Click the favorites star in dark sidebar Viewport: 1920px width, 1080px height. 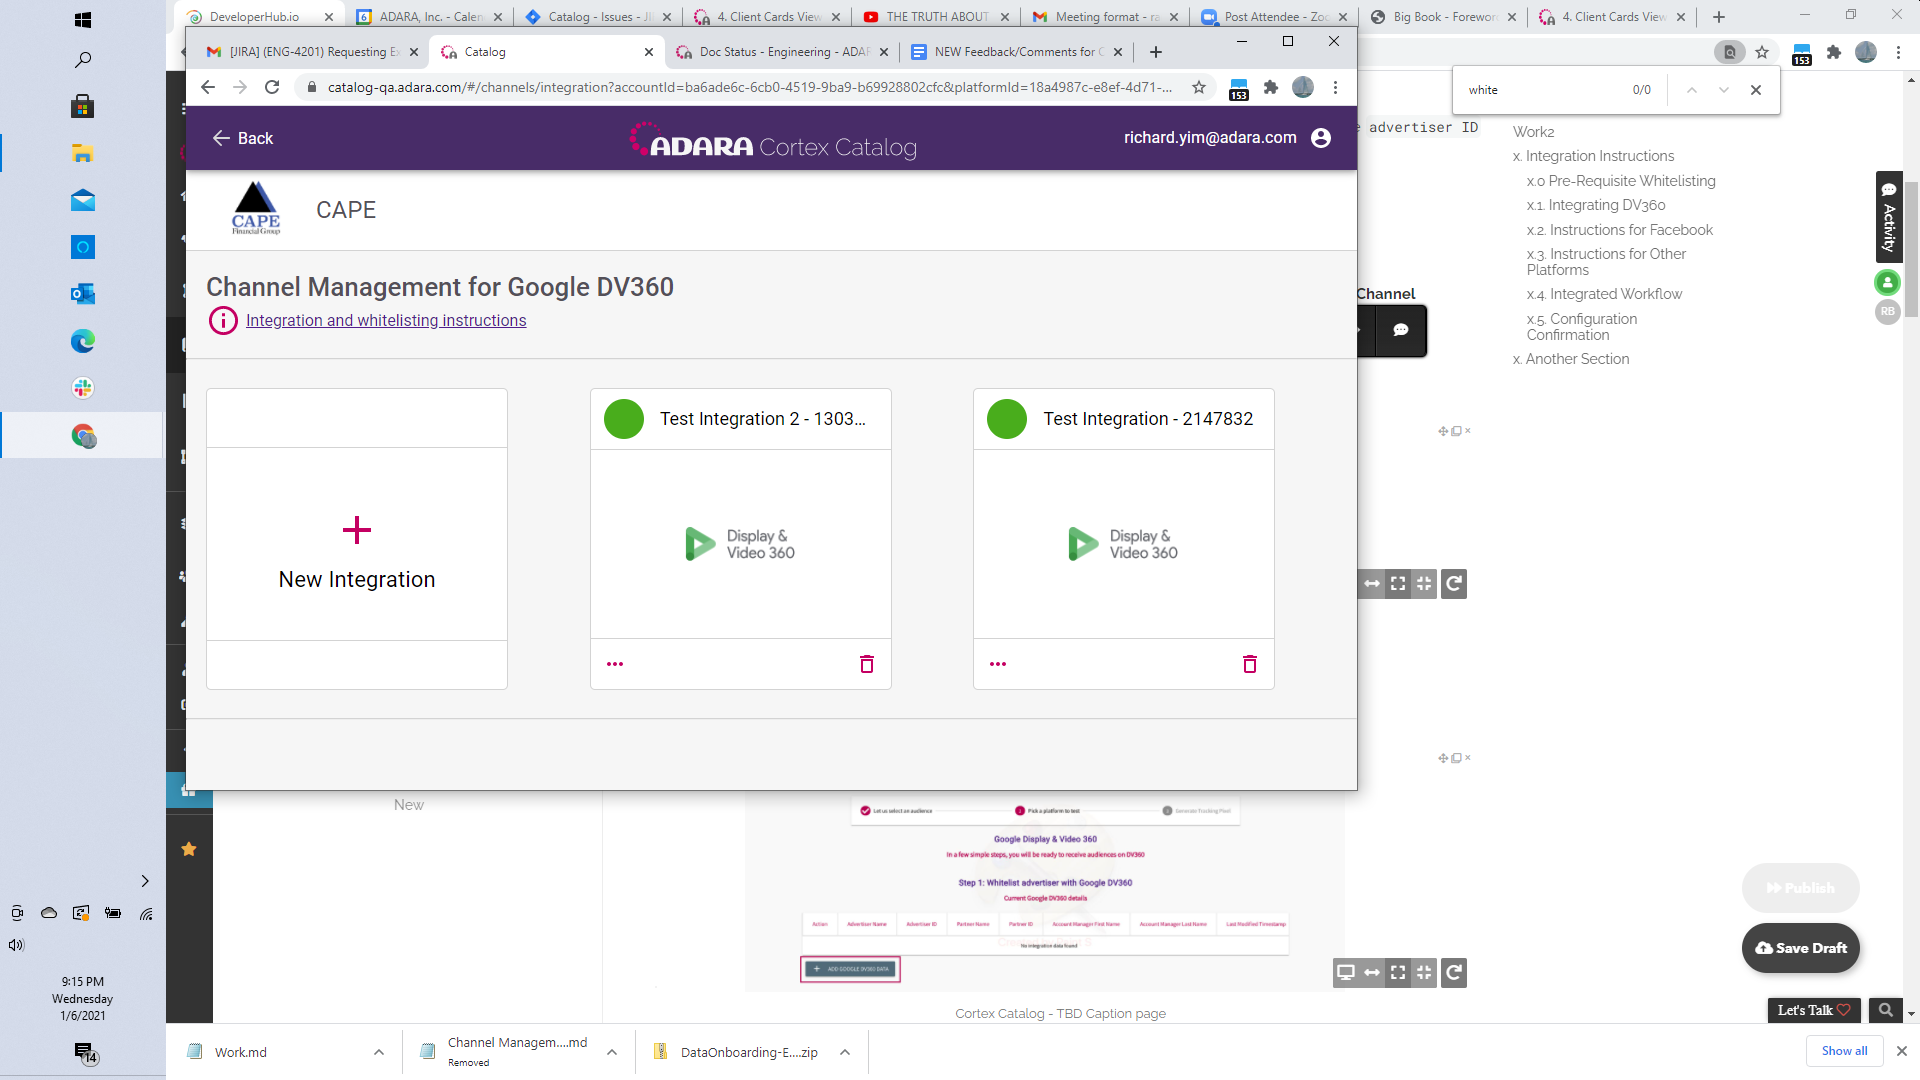click(188, 850)
